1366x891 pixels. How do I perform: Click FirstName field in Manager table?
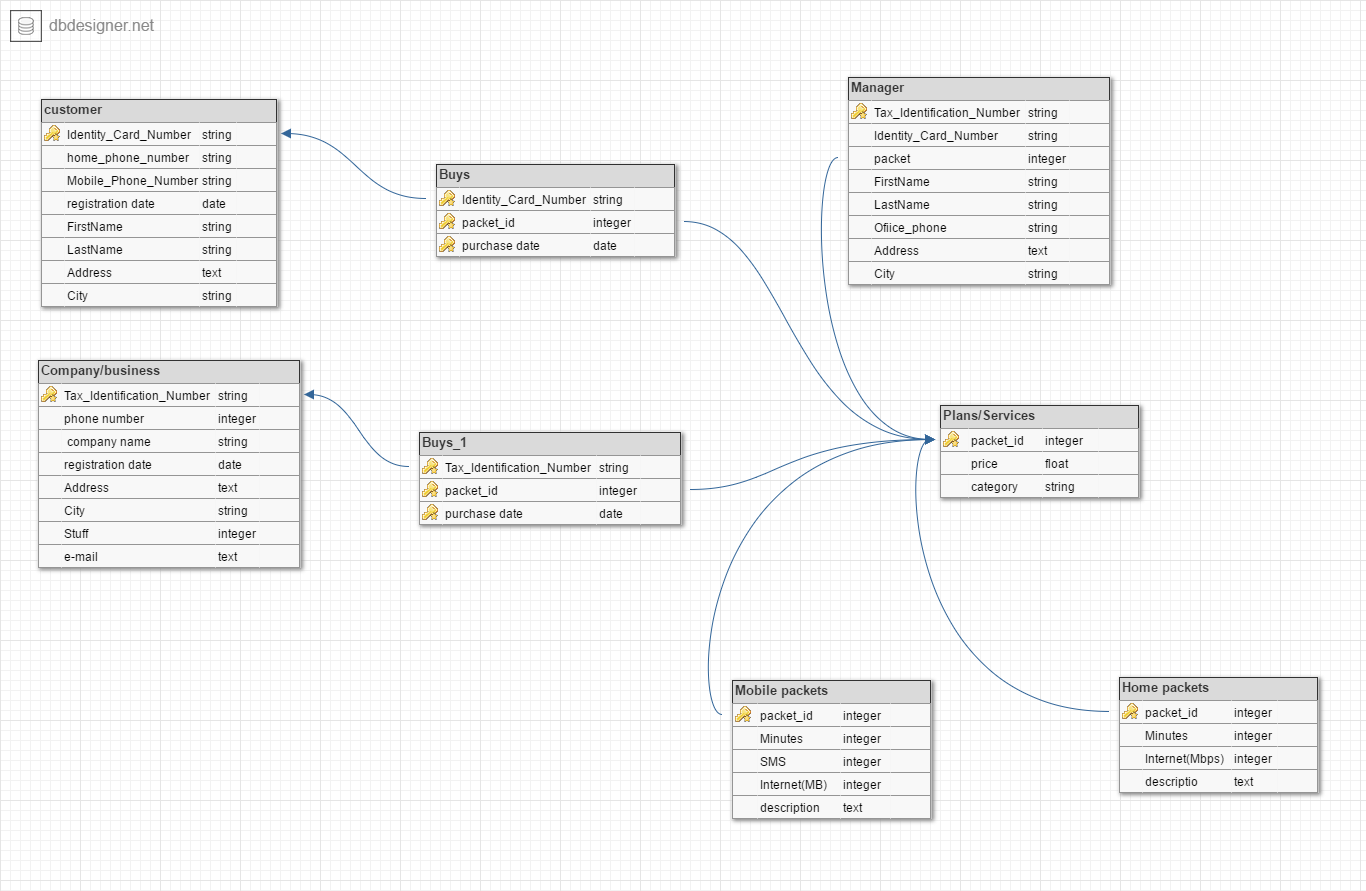pos(979,182)
